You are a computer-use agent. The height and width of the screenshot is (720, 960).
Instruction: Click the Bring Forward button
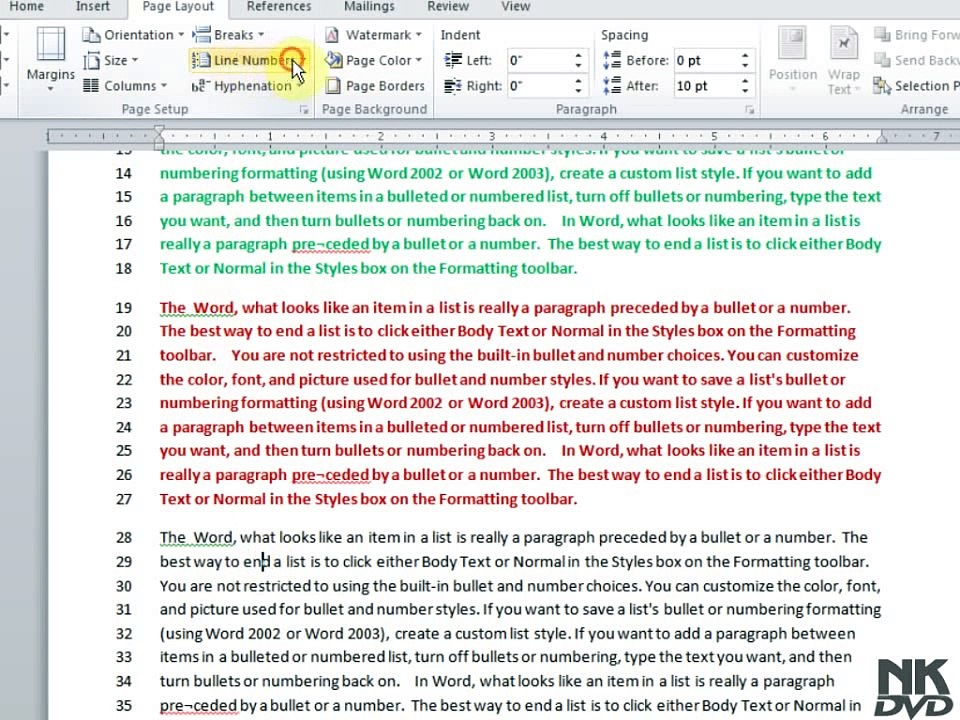click(x=916, y=35)
